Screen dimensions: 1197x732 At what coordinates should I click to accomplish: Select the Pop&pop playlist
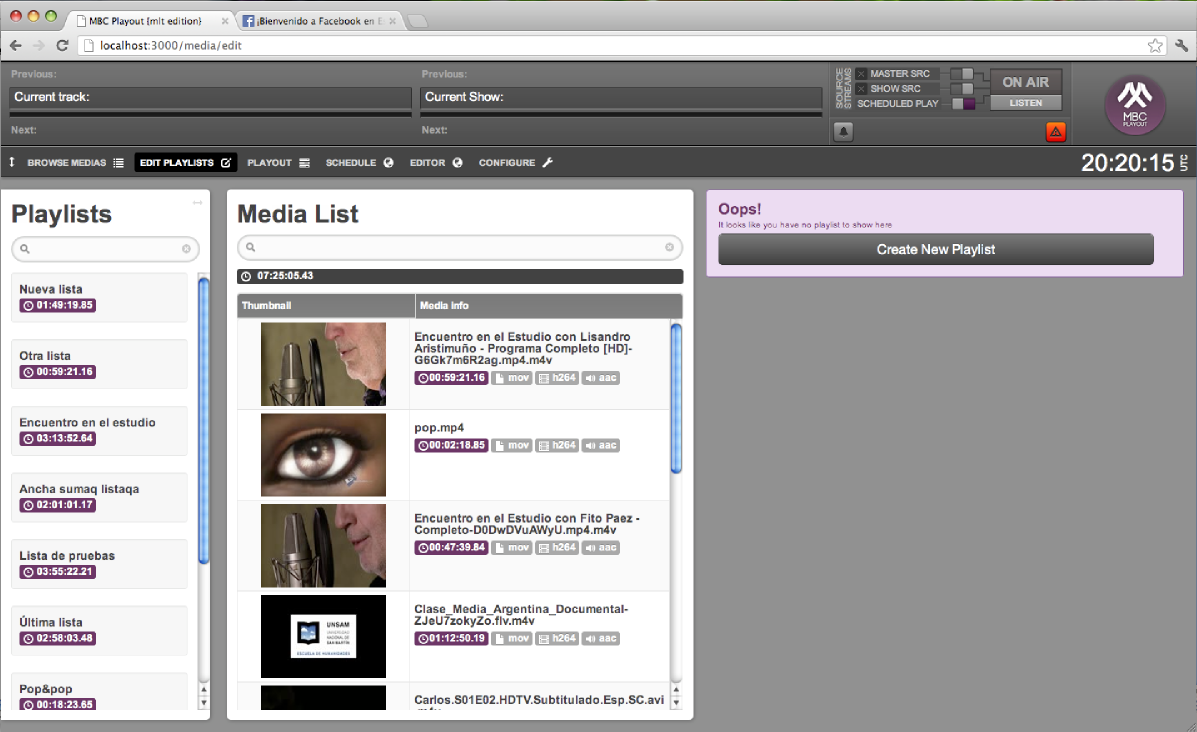99,692
